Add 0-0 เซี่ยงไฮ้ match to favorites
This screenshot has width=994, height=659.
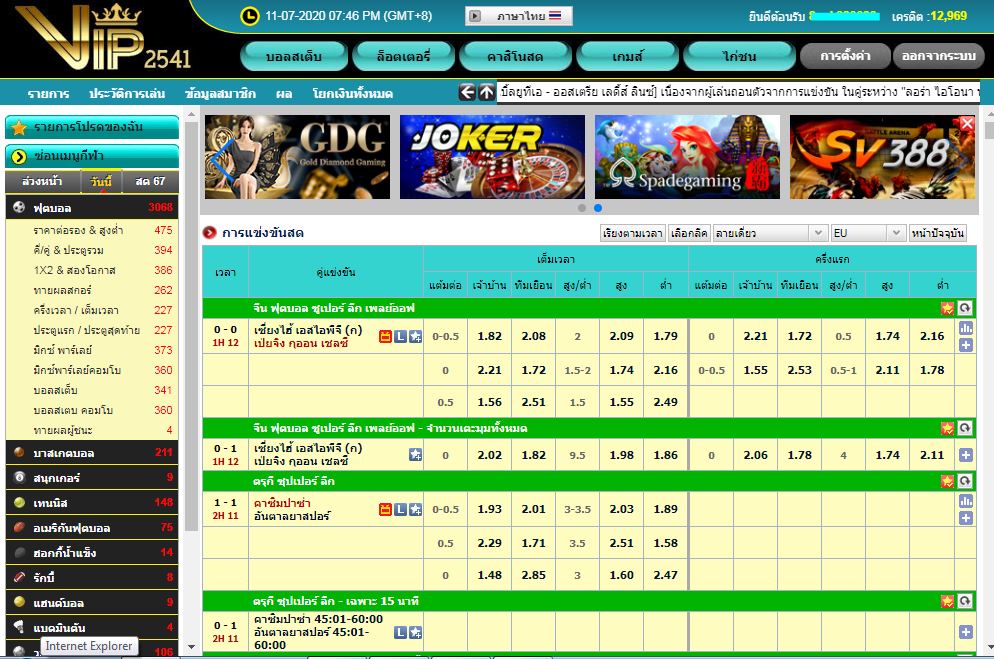click(415, 336)
